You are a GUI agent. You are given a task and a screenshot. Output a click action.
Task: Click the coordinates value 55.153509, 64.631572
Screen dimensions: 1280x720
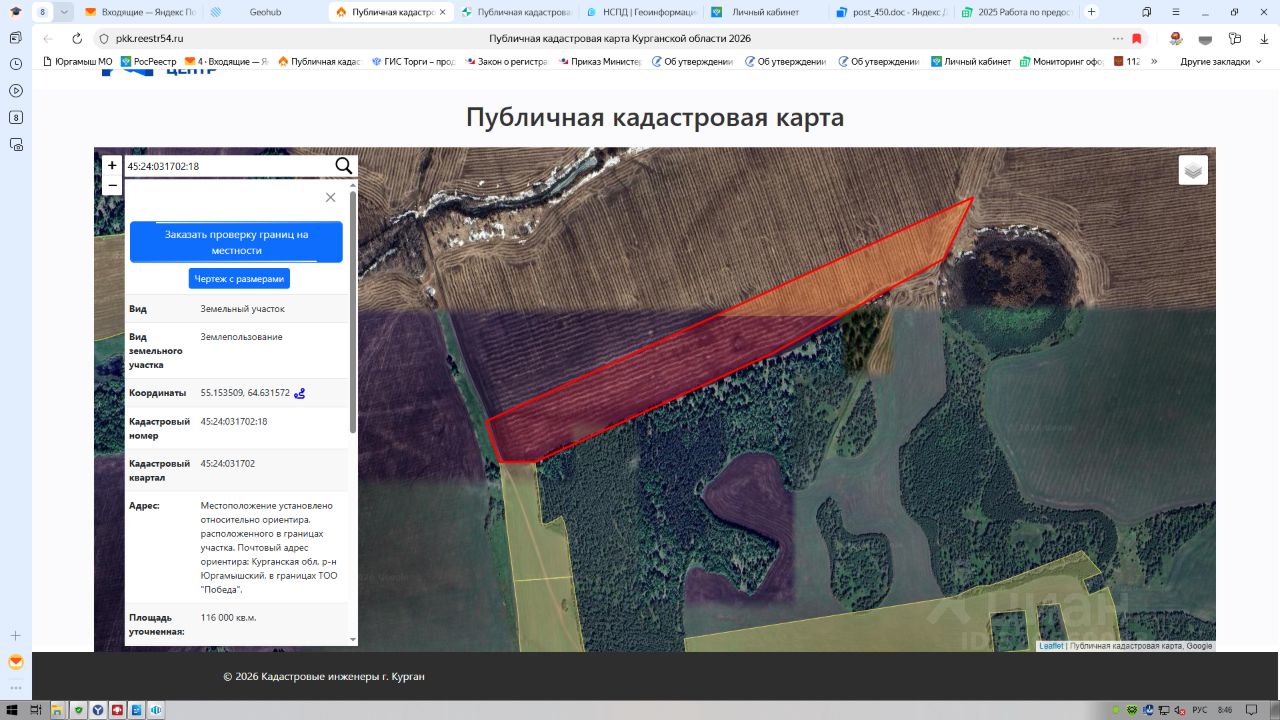[245, 393]
